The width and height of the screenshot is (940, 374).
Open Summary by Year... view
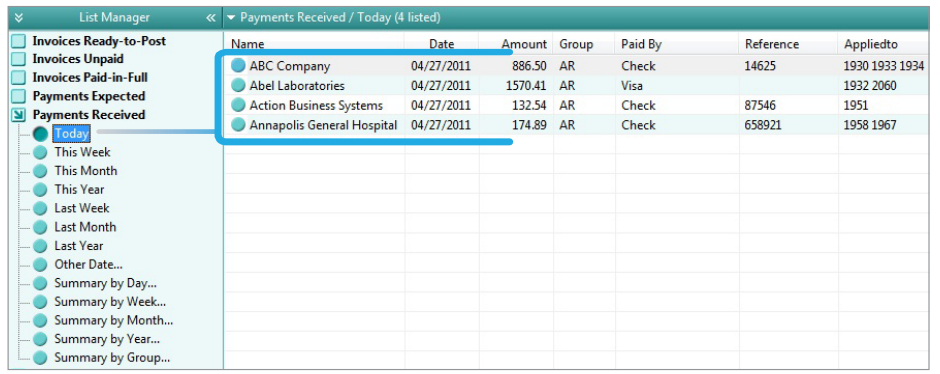(107, 339)
